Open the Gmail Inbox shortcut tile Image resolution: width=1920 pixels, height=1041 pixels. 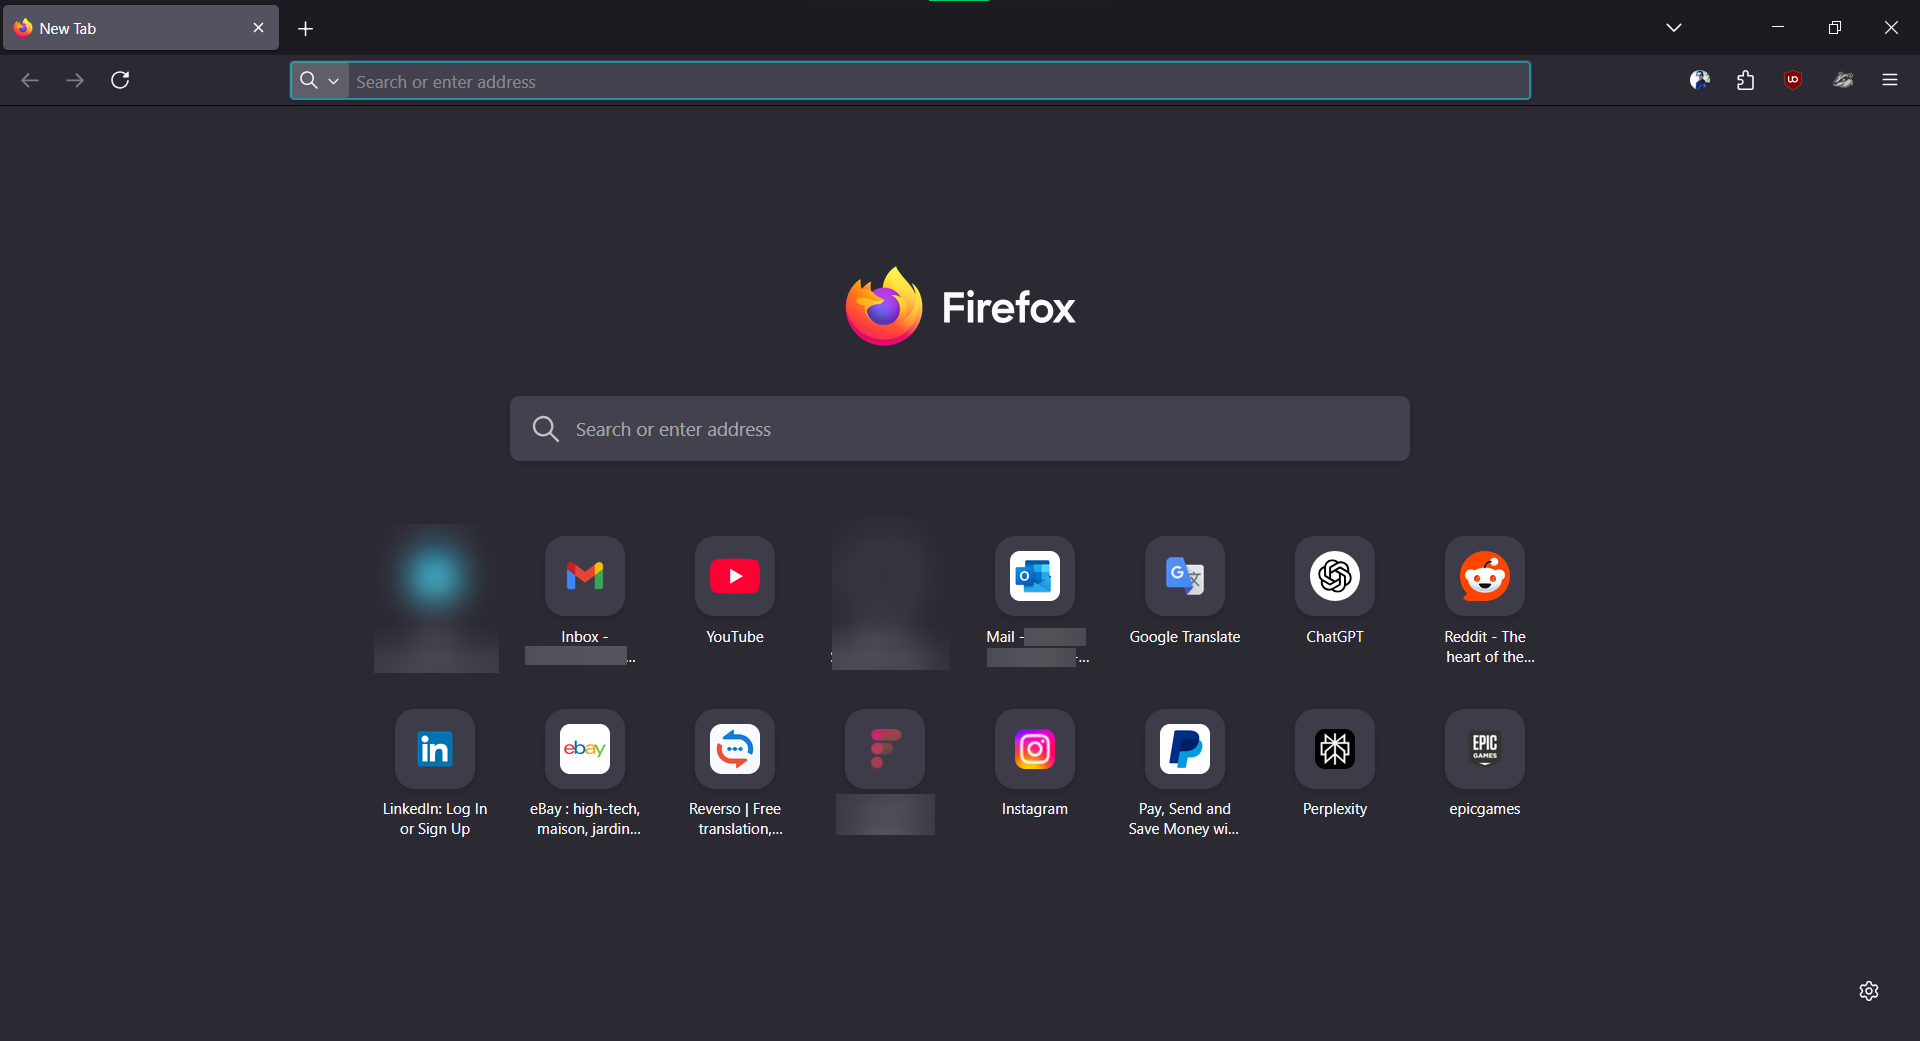click(585, 576)
